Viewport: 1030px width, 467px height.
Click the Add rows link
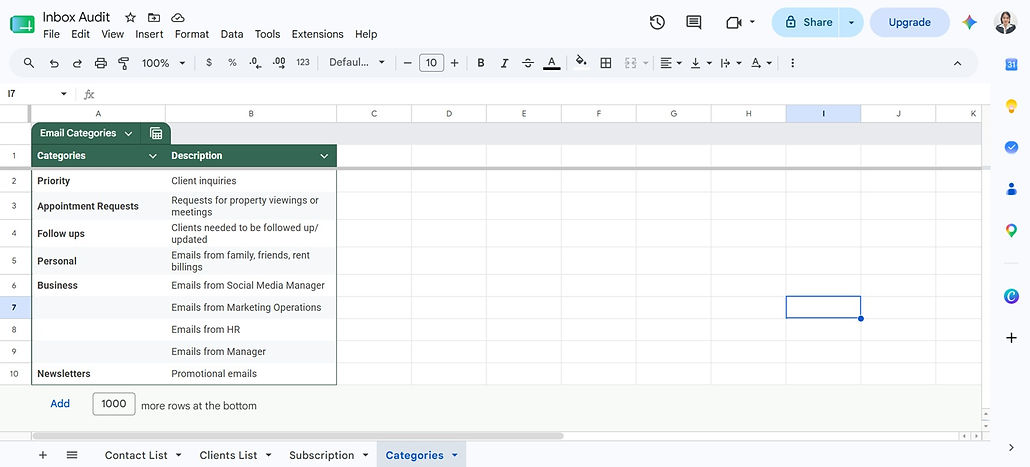point(60,404)
